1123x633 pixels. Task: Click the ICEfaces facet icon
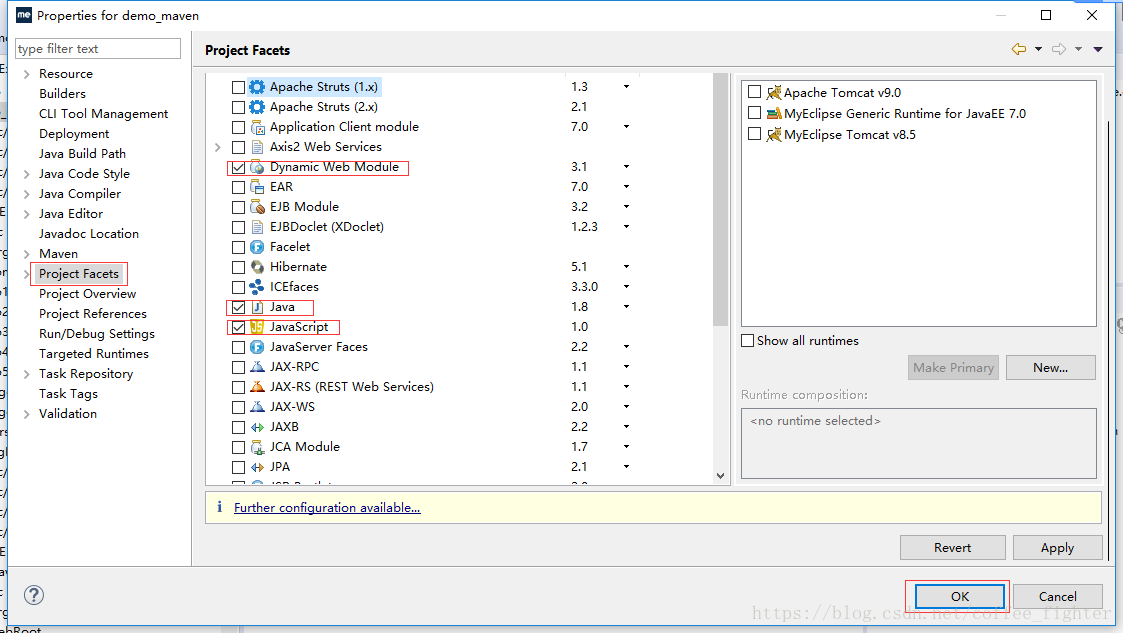point(257,287)
